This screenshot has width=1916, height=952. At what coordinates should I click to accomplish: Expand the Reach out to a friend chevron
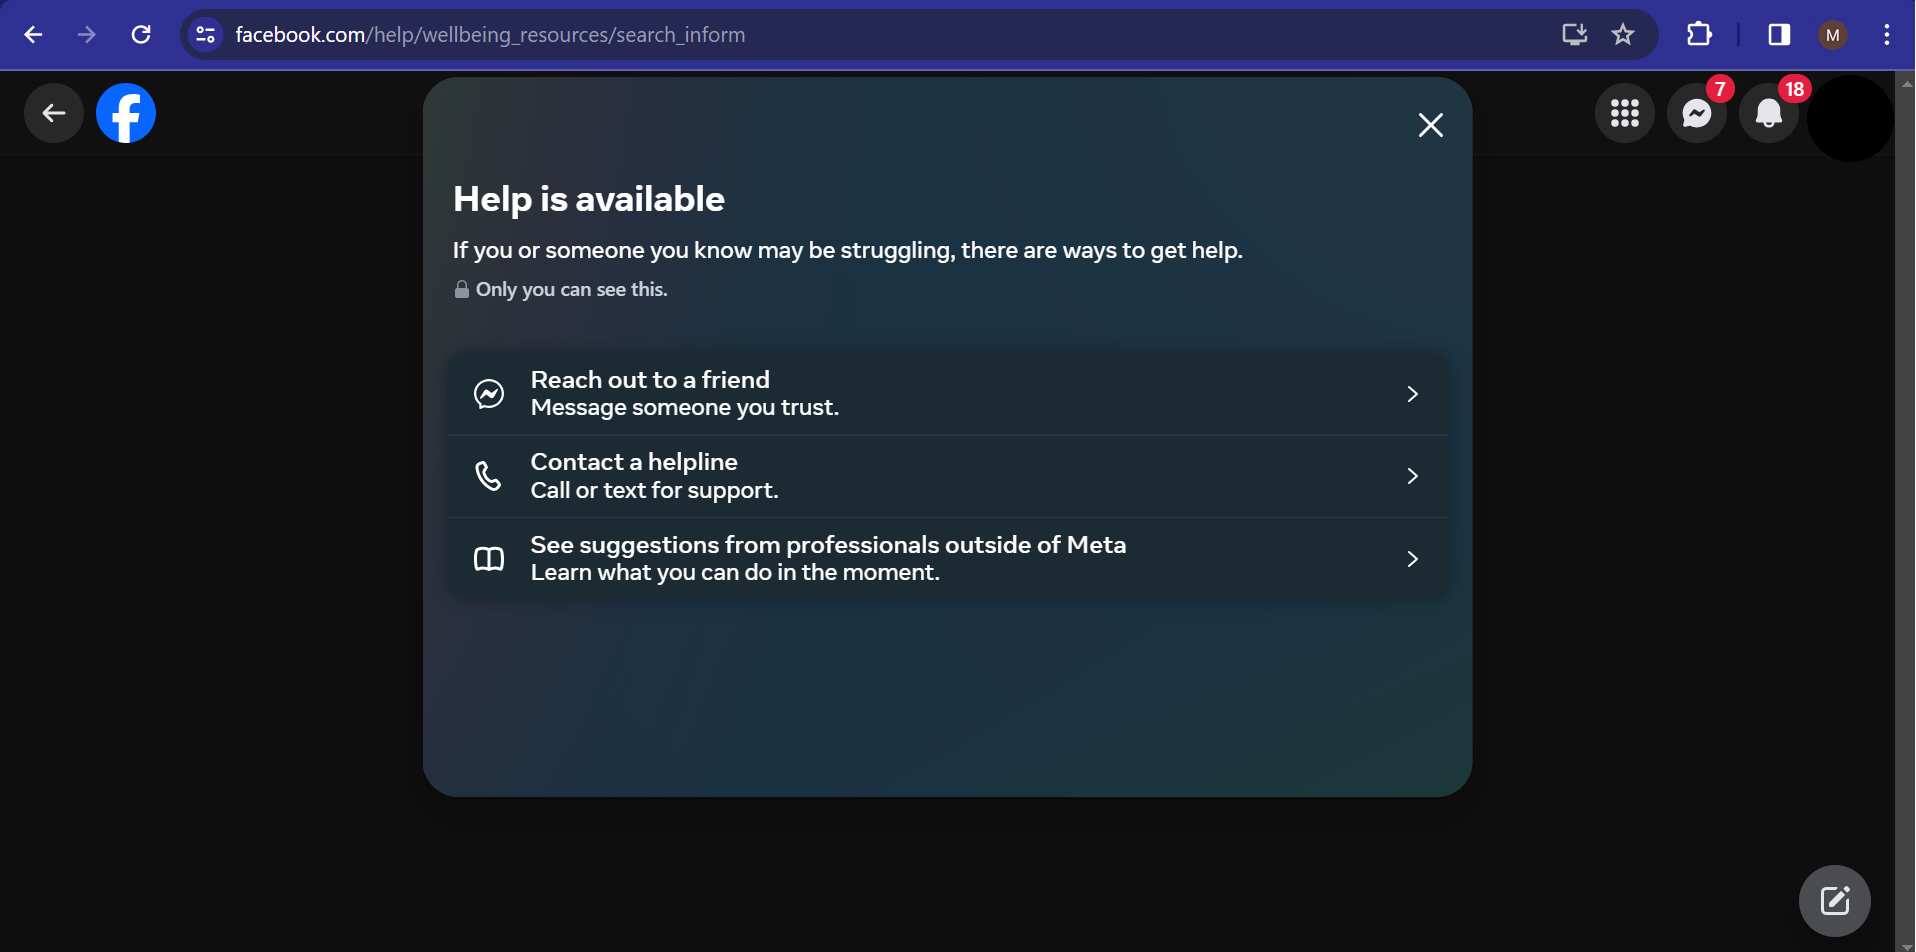[x=1413, y=394]
